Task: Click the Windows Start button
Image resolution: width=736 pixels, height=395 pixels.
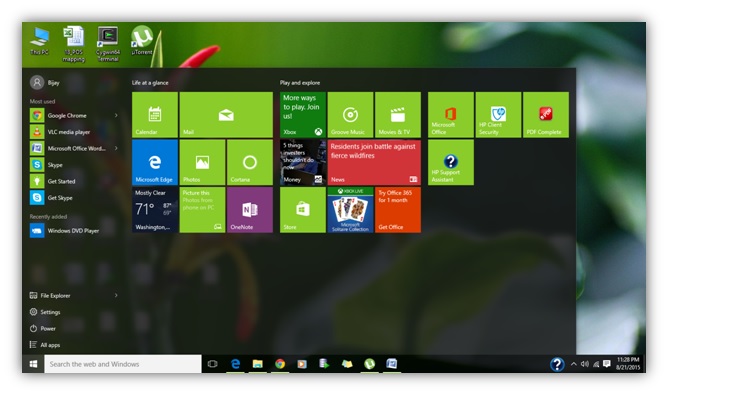Action: tap(33, 364)
